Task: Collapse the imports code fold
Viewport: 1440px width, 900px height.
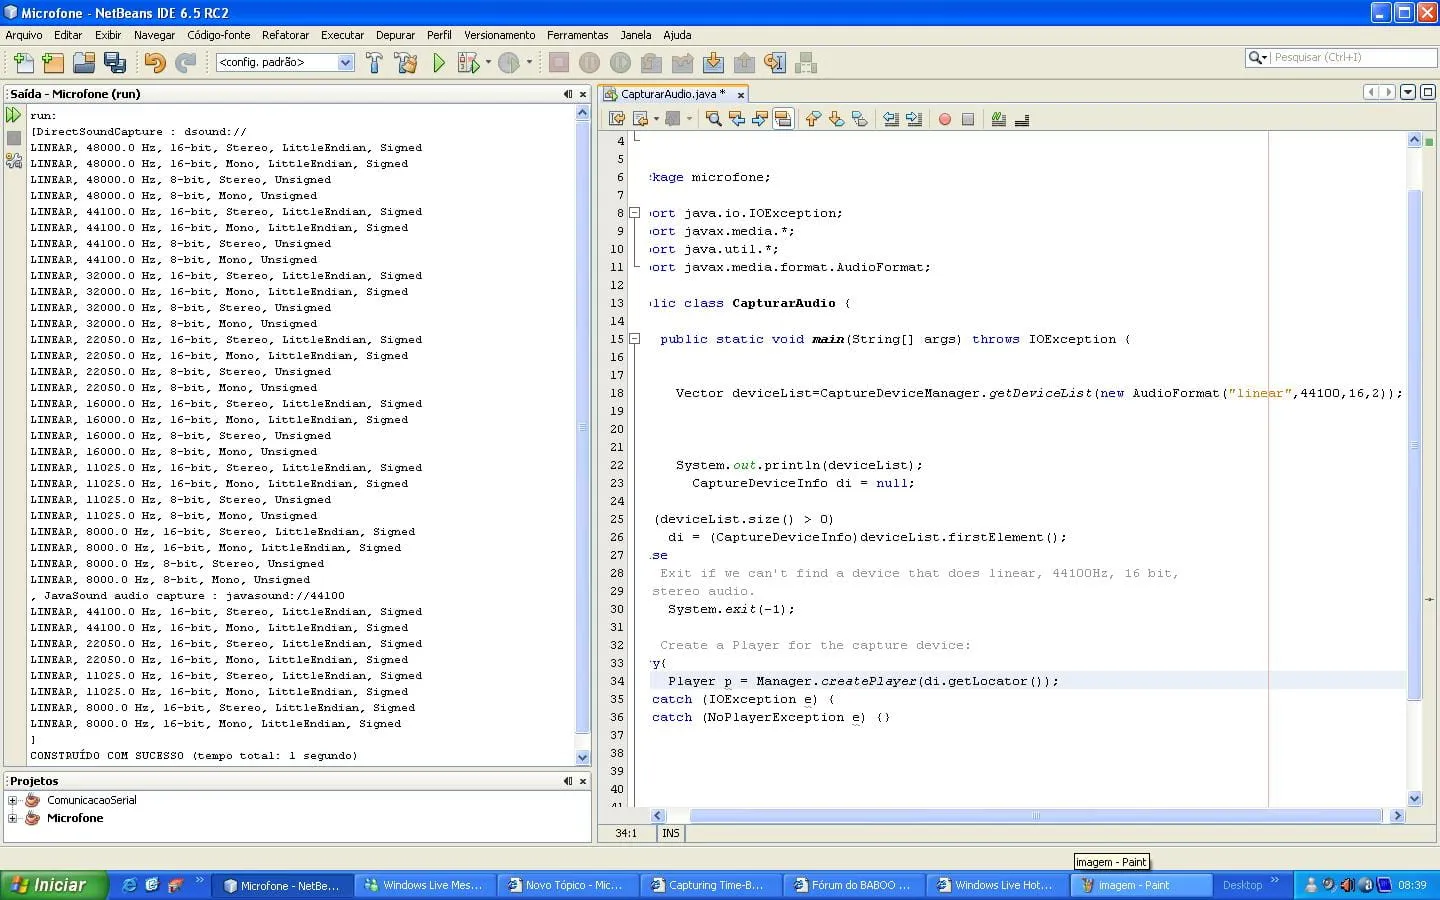Action: [634, 213]
